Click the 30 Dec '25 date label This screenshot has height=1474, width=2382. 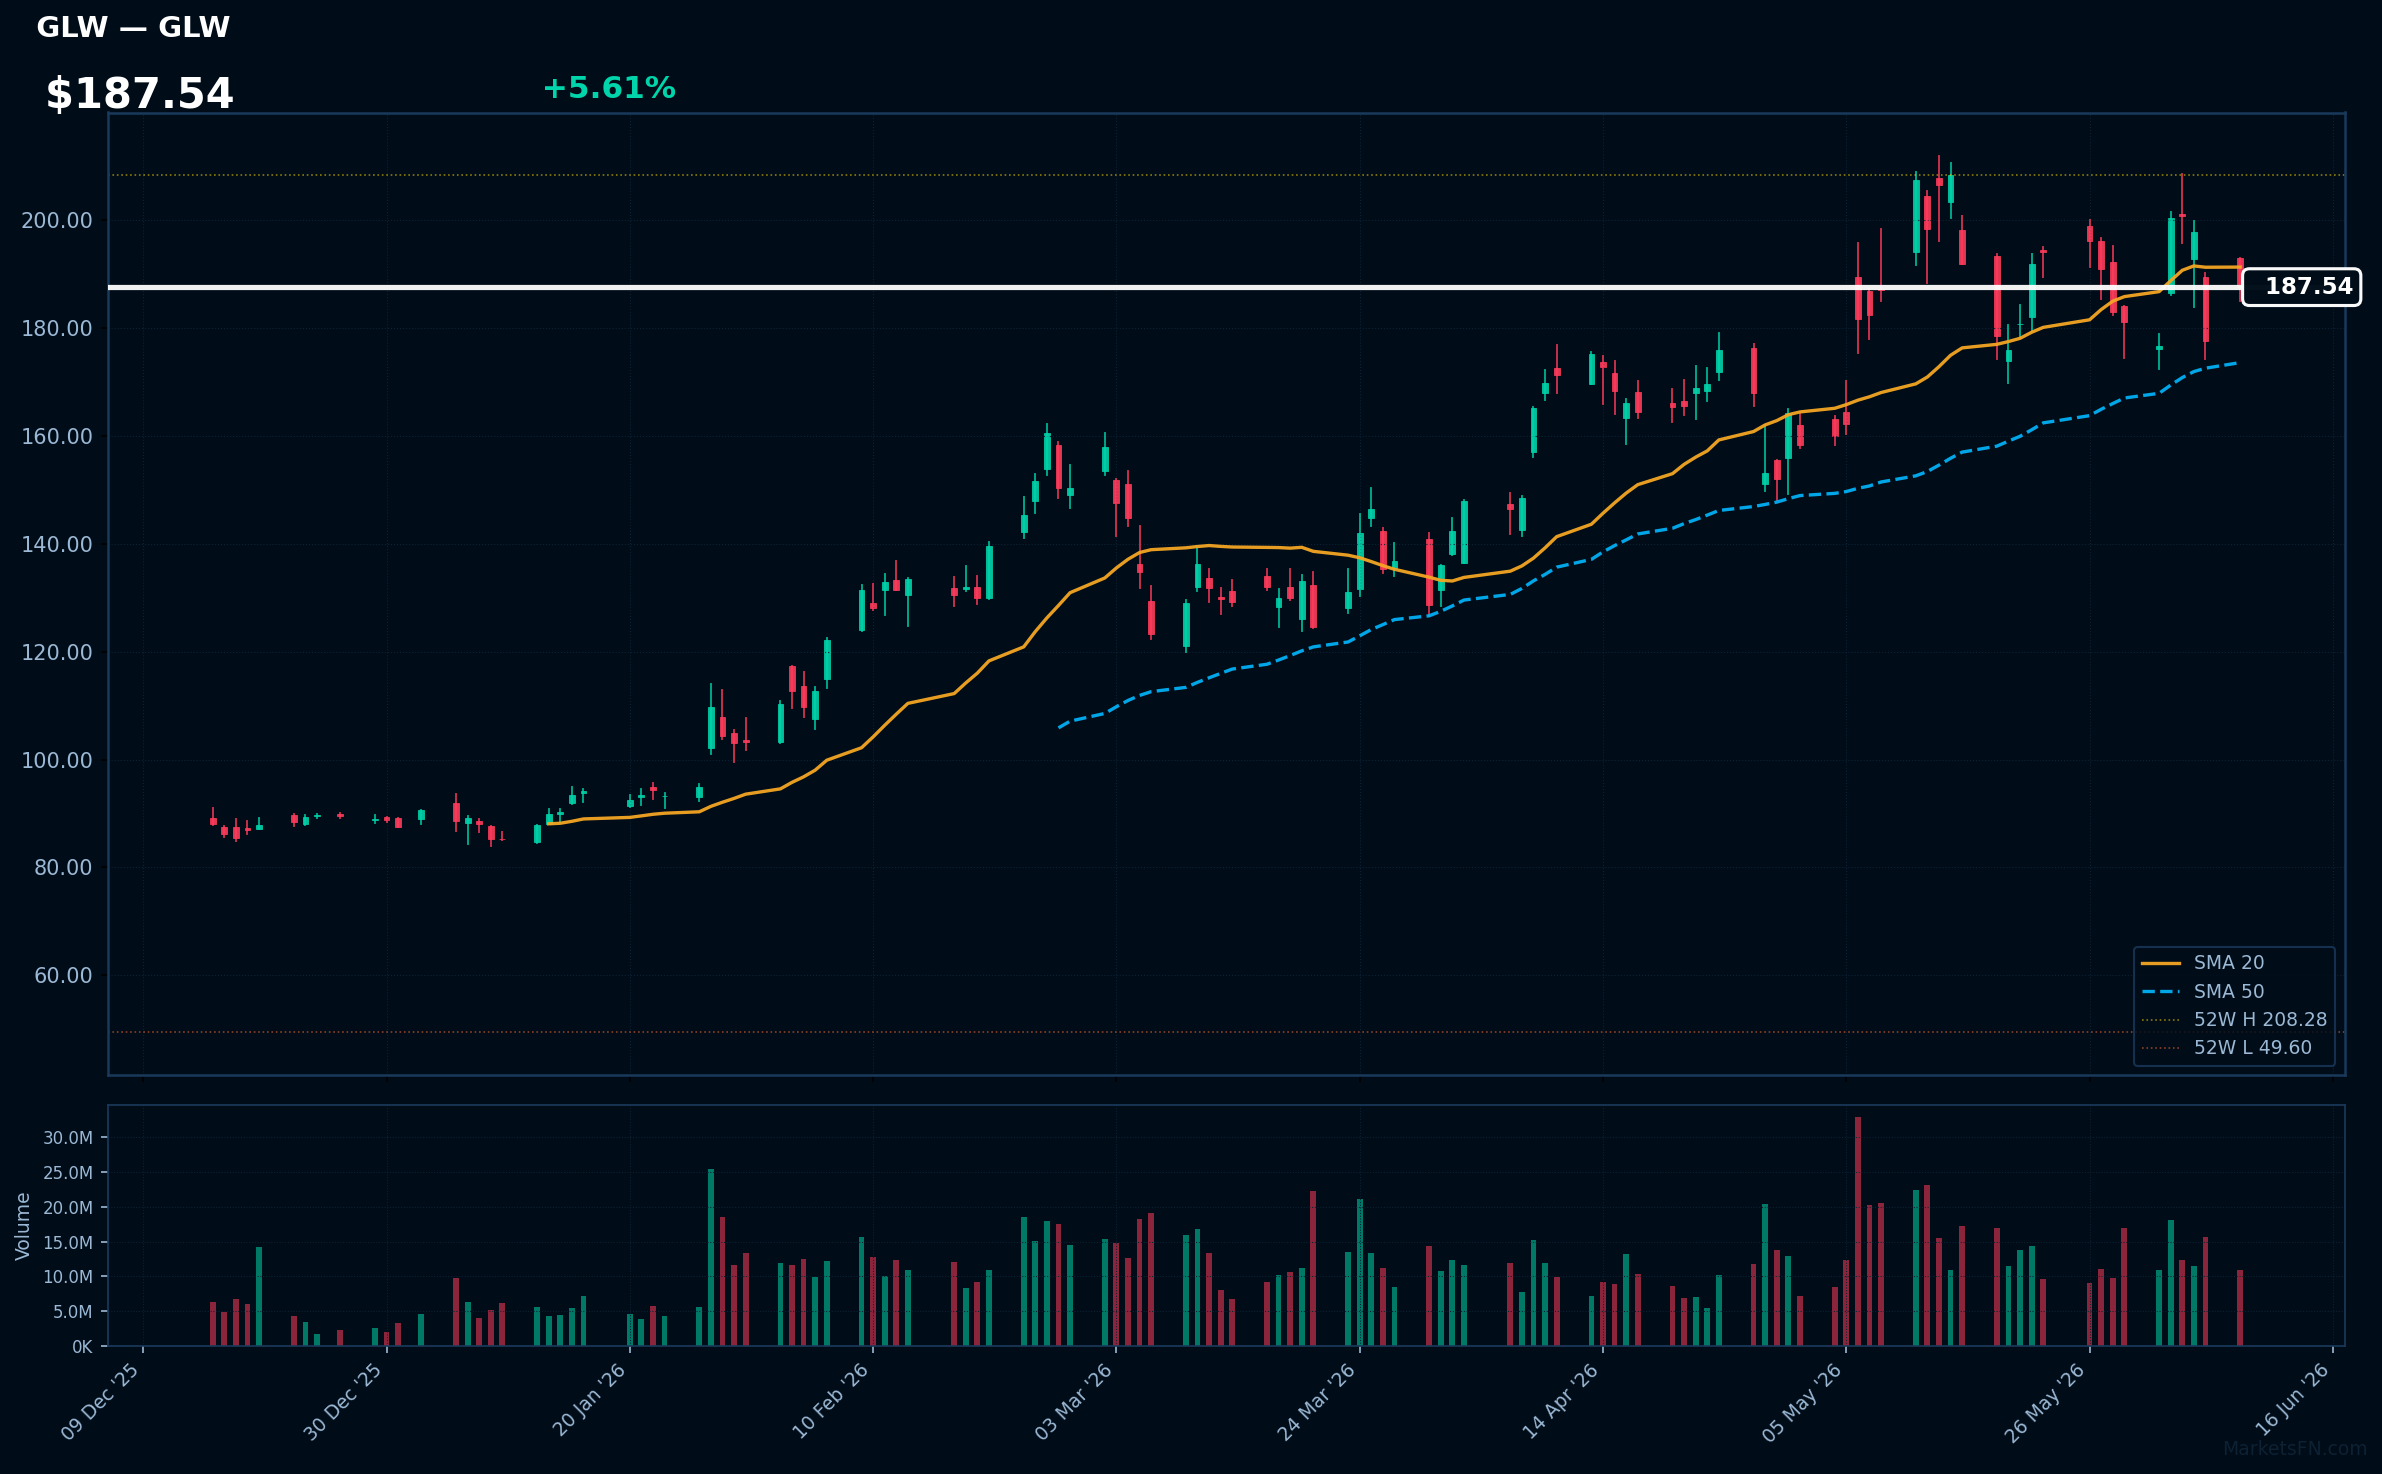pyautogui.click(x=343, y=1401)
